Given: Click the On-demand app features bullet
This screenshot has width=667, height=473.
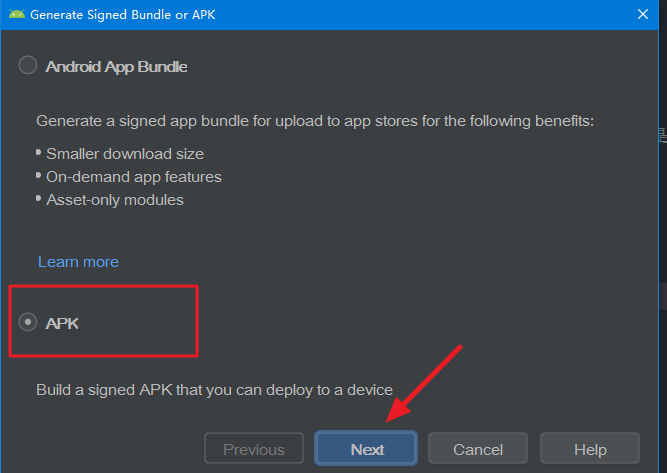Looking at the screenshot, I should pyautogui.click(x=134, y=177).
